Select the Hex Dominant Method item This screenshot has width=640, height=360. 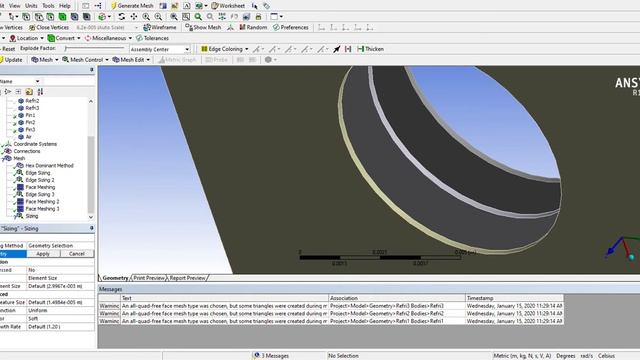tap(49, 166)
